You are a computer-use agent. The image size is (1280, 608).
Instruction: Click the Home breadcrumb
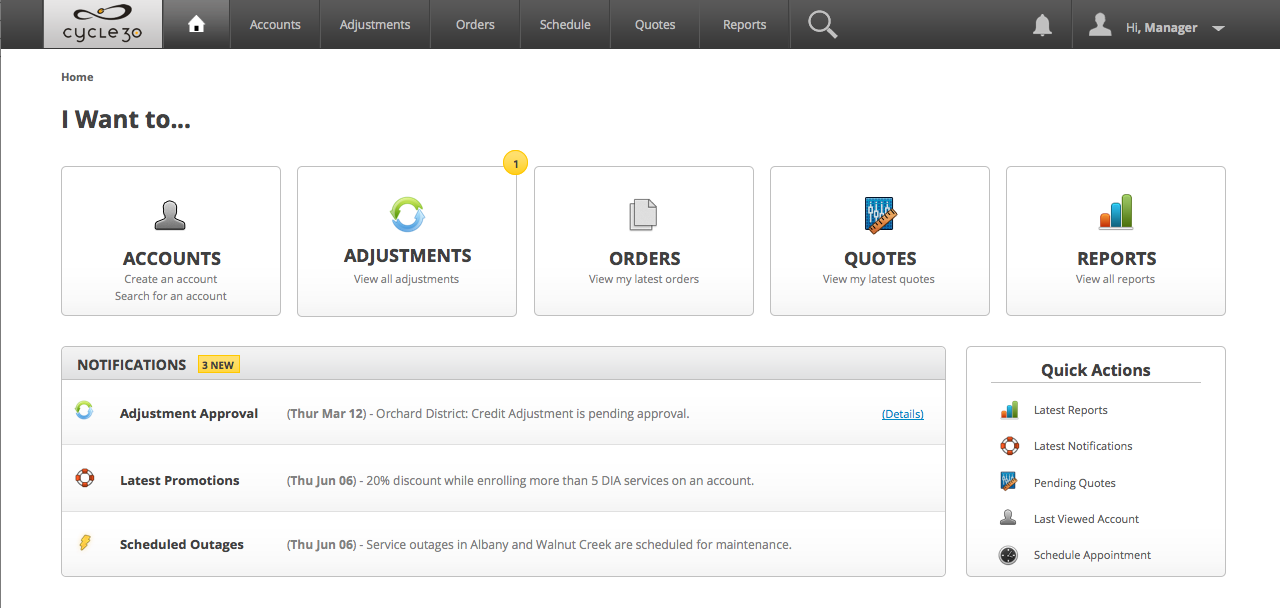pyautogui.click(x=77, y=77)
